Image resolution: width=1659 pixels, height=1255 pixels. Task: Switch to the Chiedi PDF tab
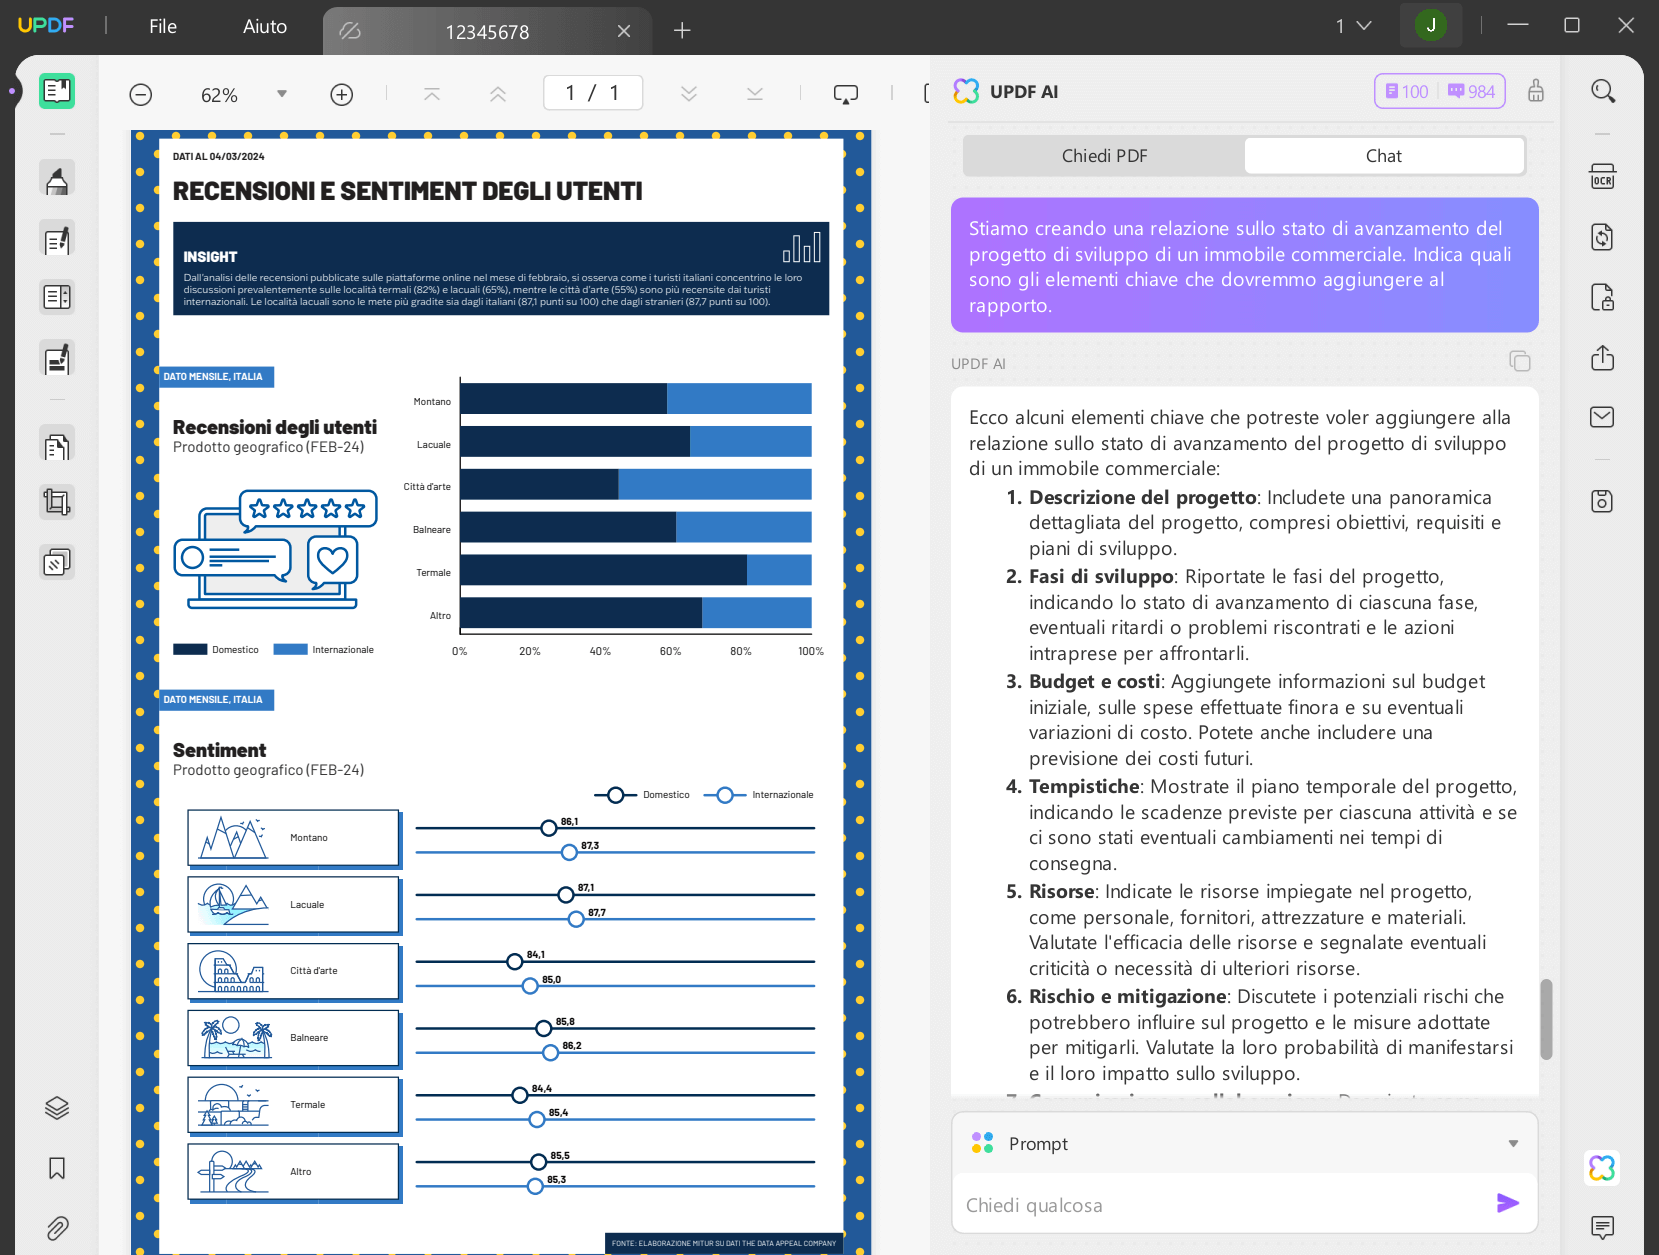[1104, 156]
